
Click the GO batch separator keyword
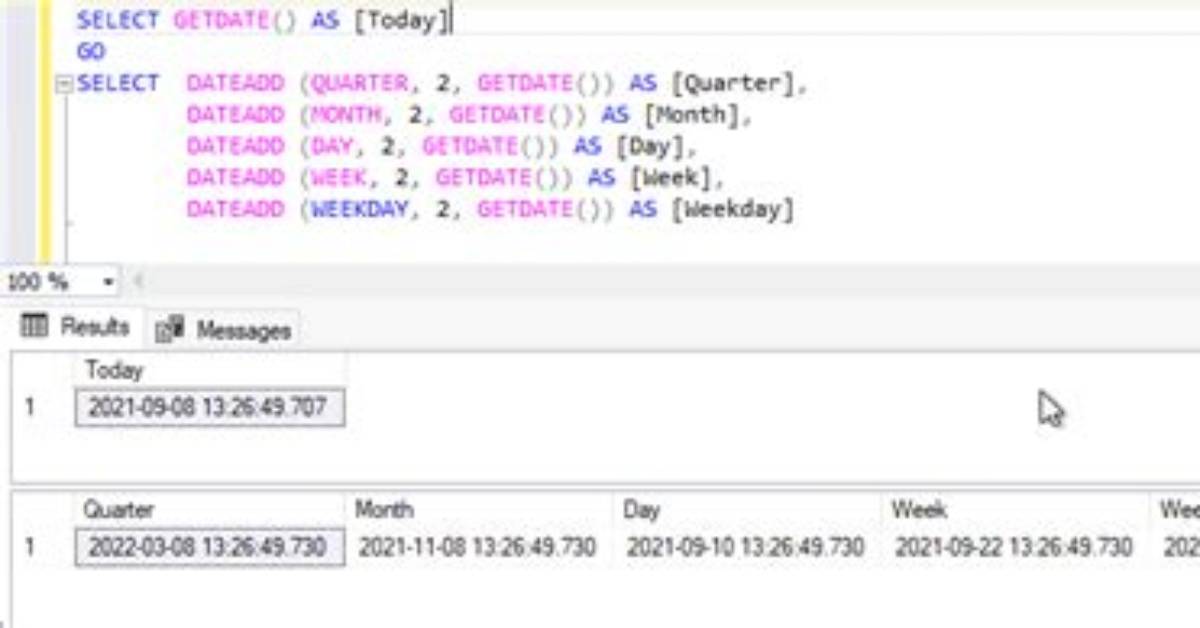click(90, 52)
